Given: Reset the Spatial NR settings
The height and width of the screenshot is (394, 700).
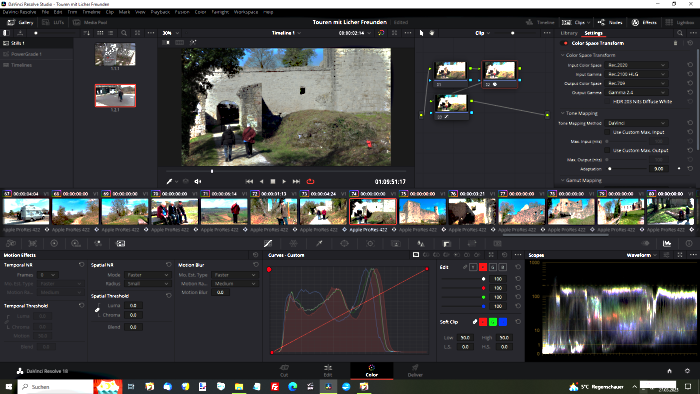Looking at the screenshot, I should [x=168, y=265].
